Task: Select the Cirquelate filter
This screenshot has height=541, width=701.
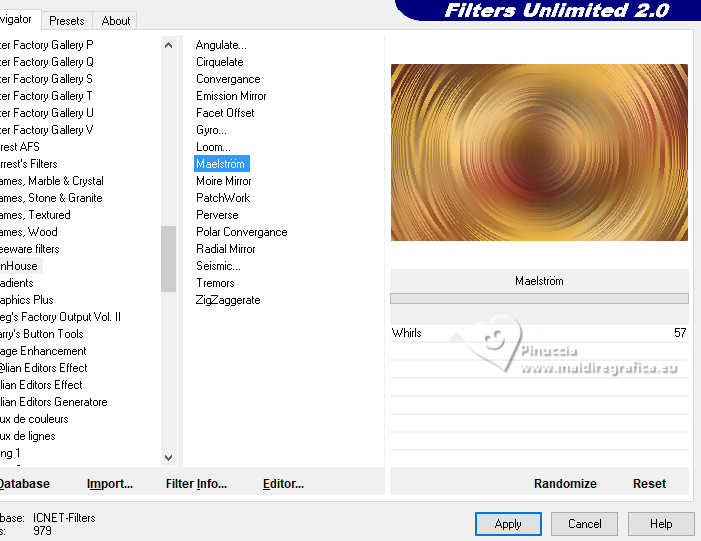Action: pyautogui.click(x=220, y=62)
